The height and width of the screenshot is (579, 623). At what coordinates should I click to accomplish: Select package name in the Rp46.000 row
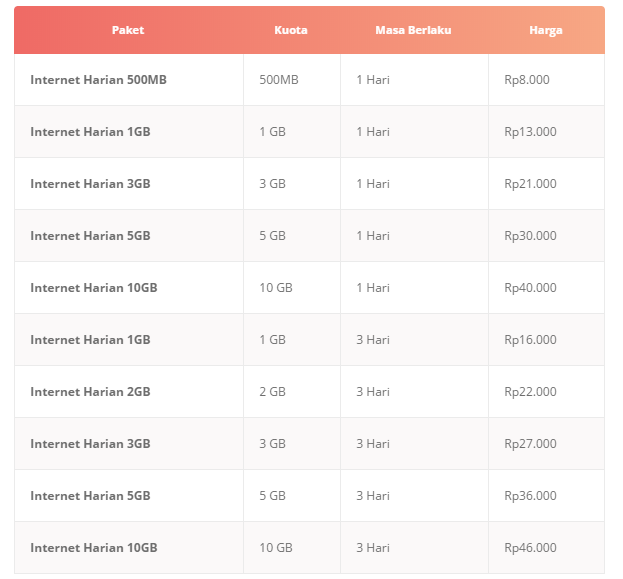click(94, 548)
